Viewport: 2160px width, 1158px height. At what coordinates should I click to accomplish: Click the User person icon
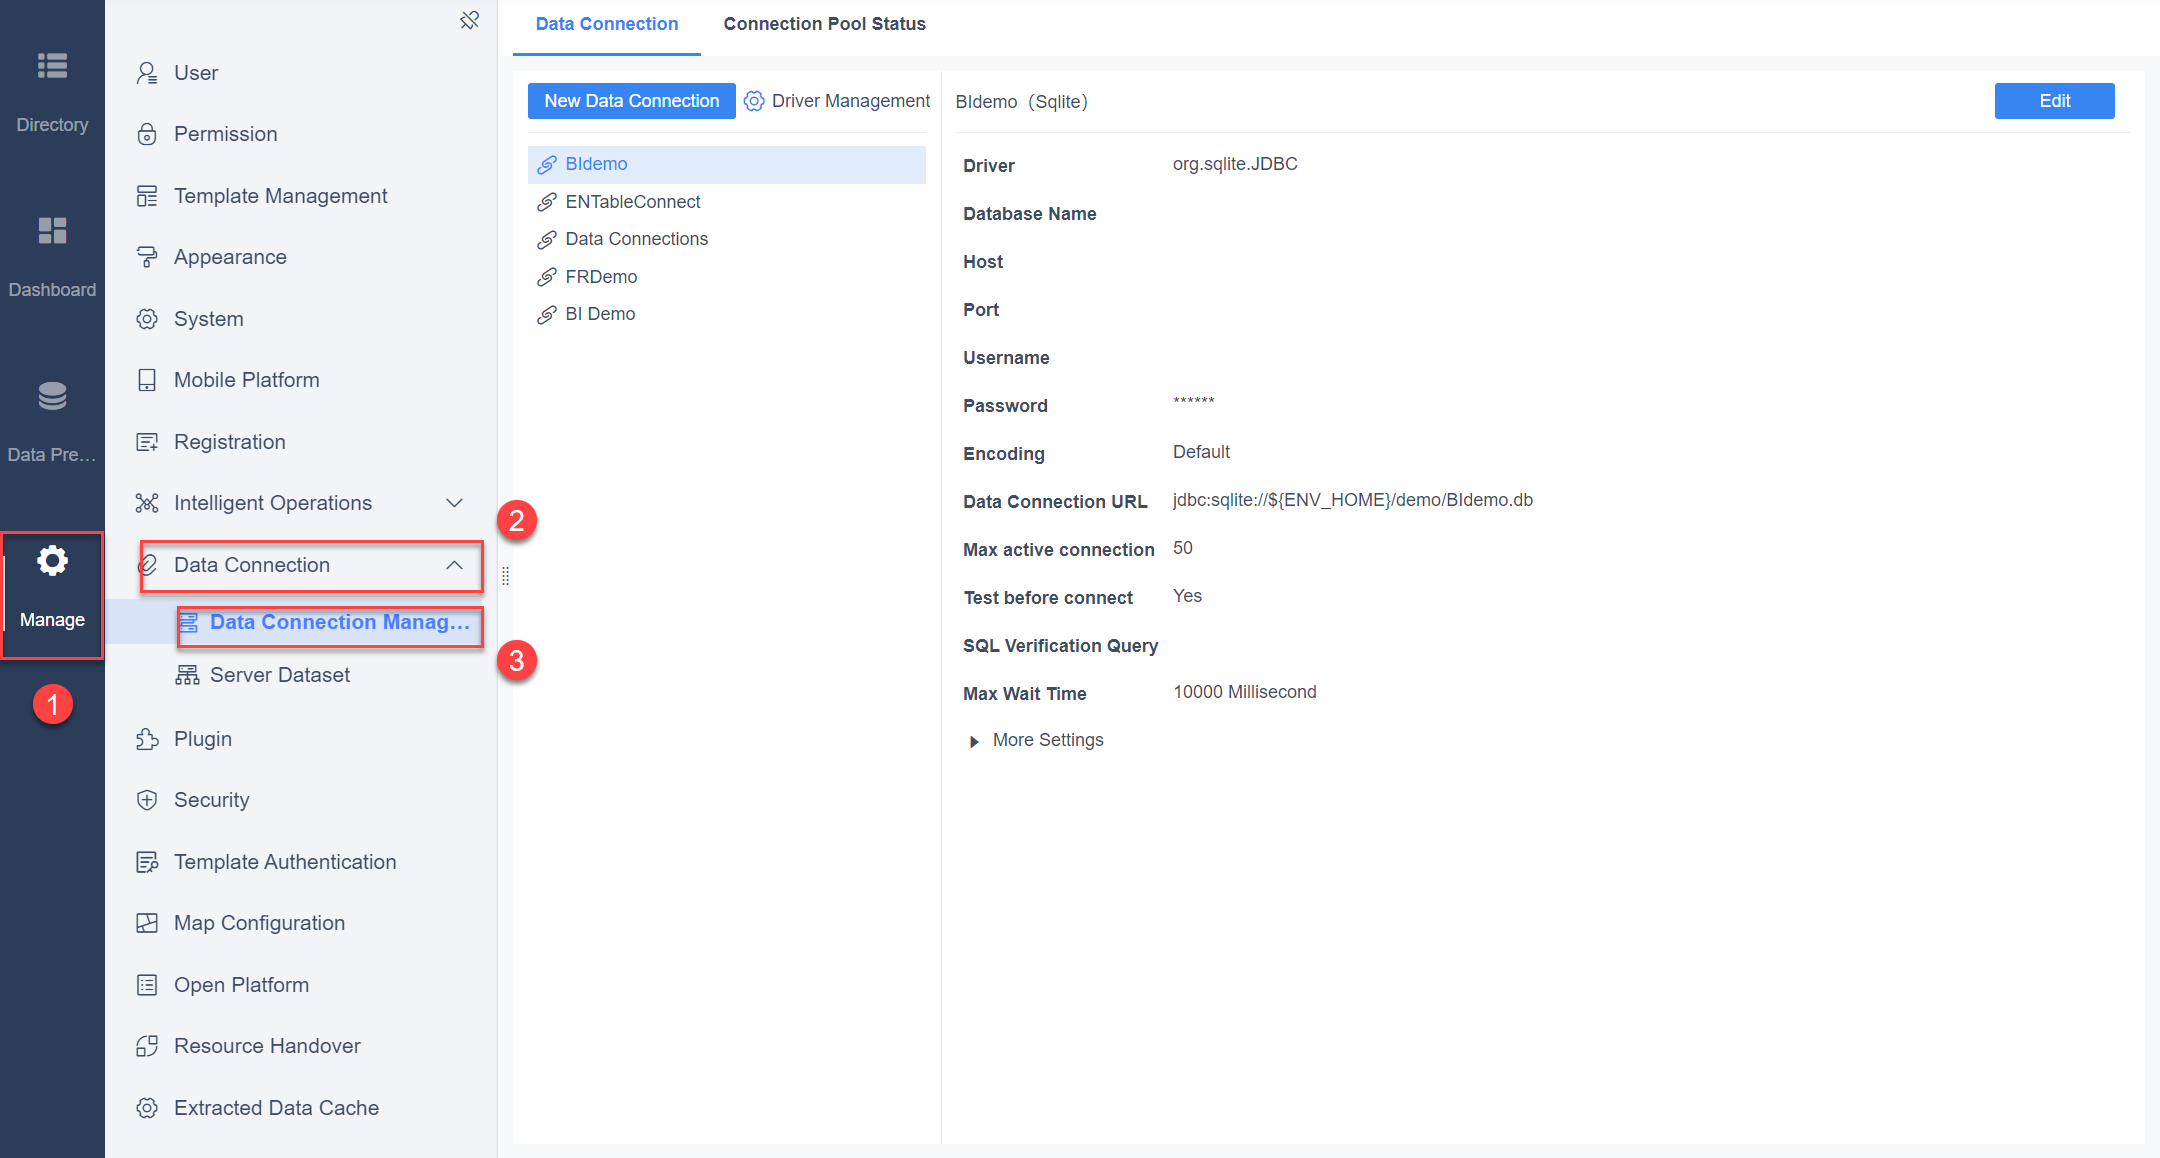(147, 73)
